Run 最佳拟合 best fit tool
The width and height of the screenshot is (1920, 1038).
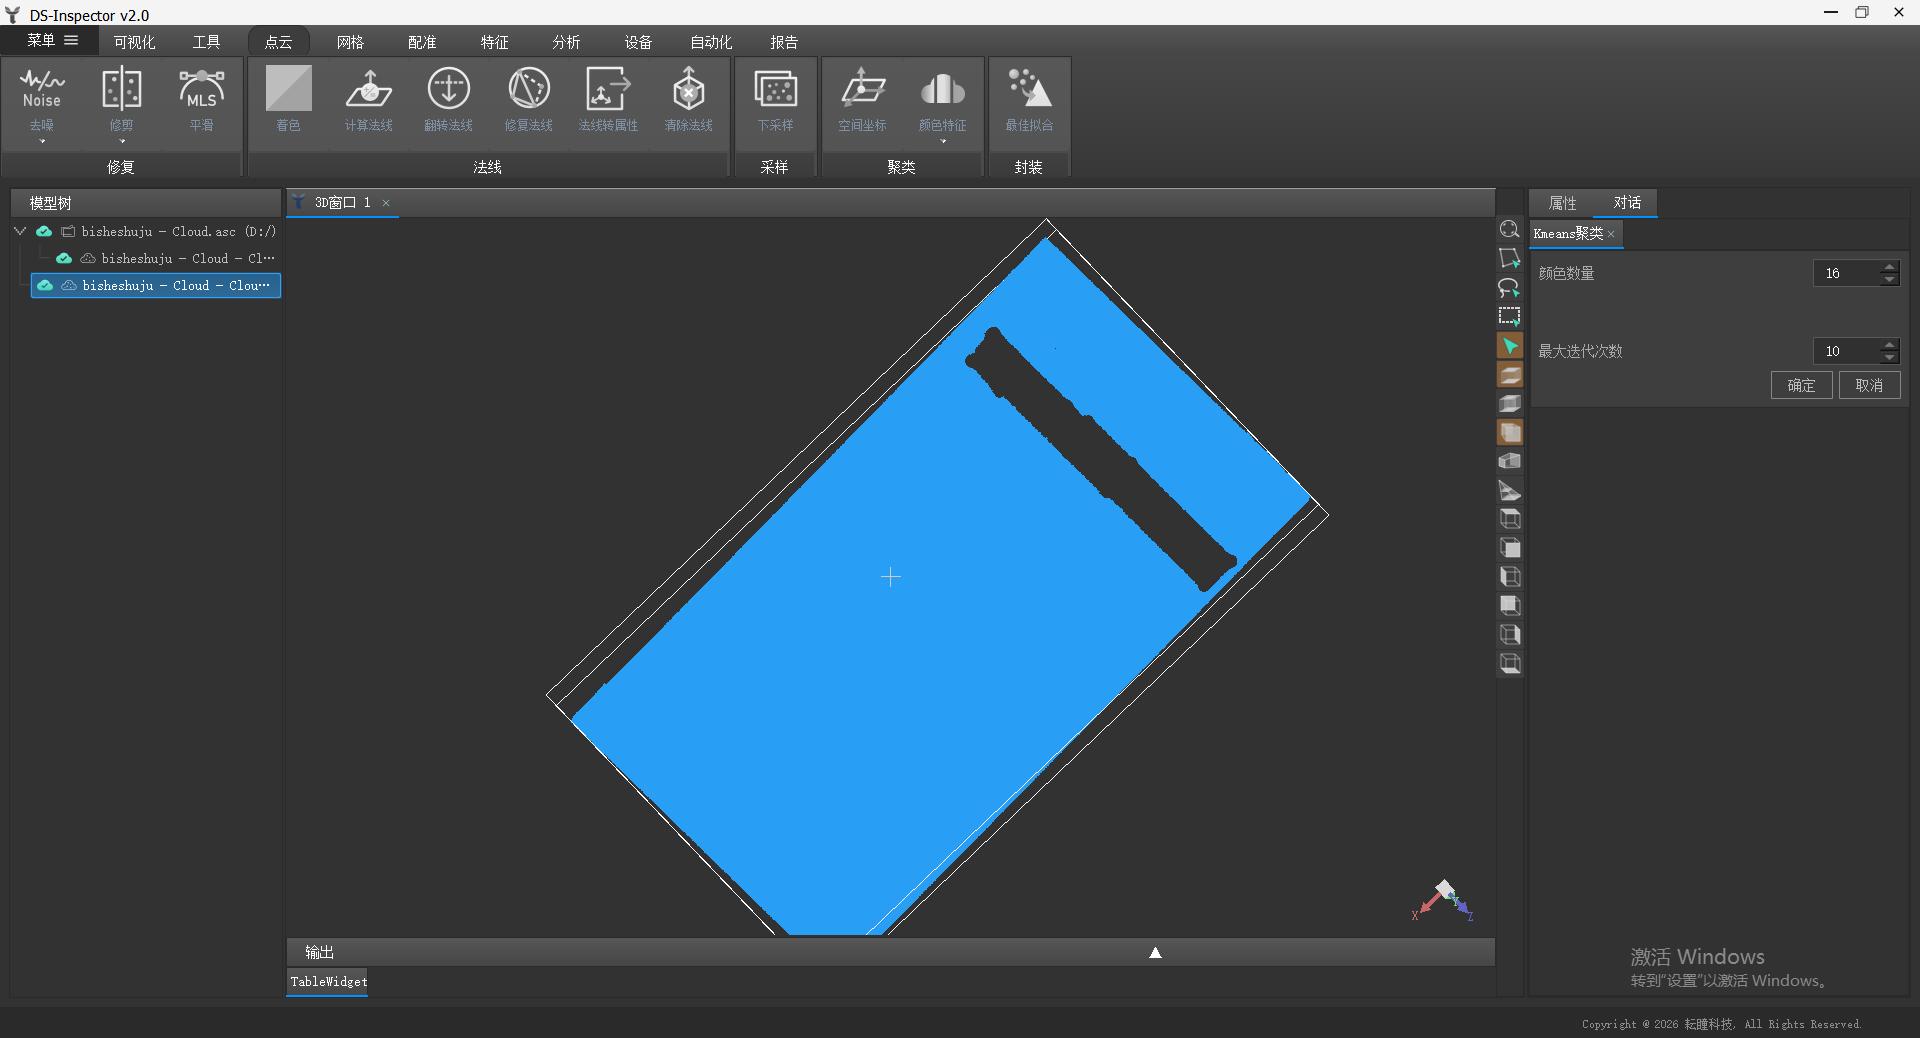click(x=1029, y=100)
